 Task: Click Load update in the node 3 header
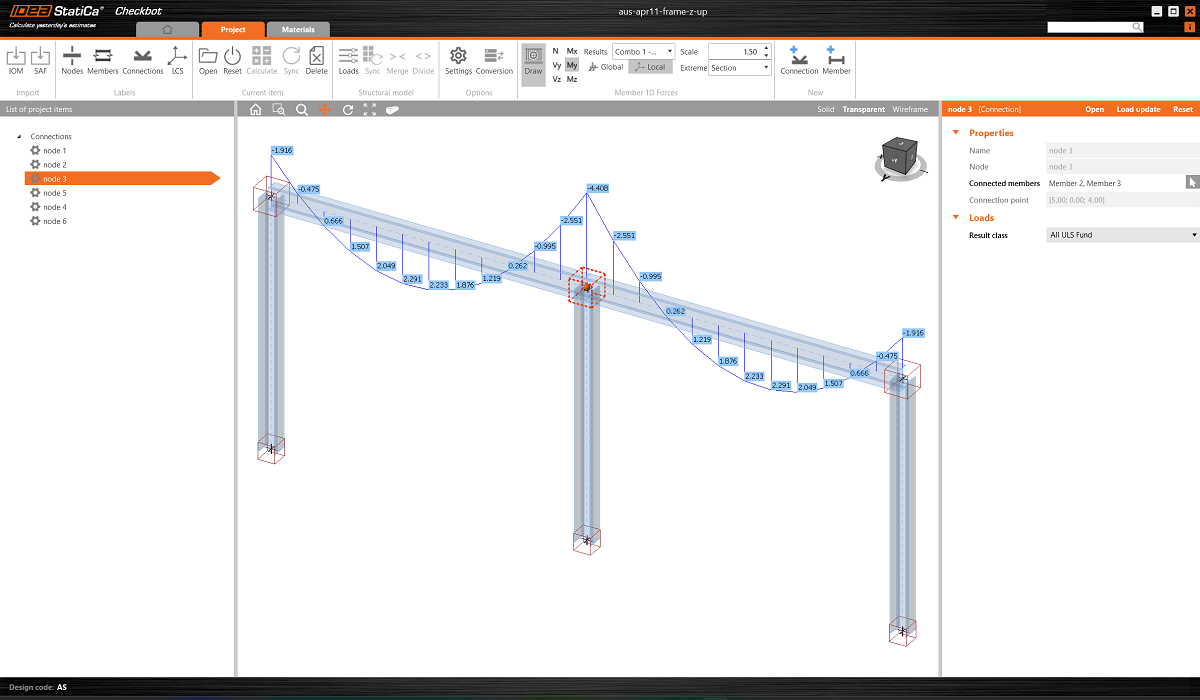(1138, 109)
